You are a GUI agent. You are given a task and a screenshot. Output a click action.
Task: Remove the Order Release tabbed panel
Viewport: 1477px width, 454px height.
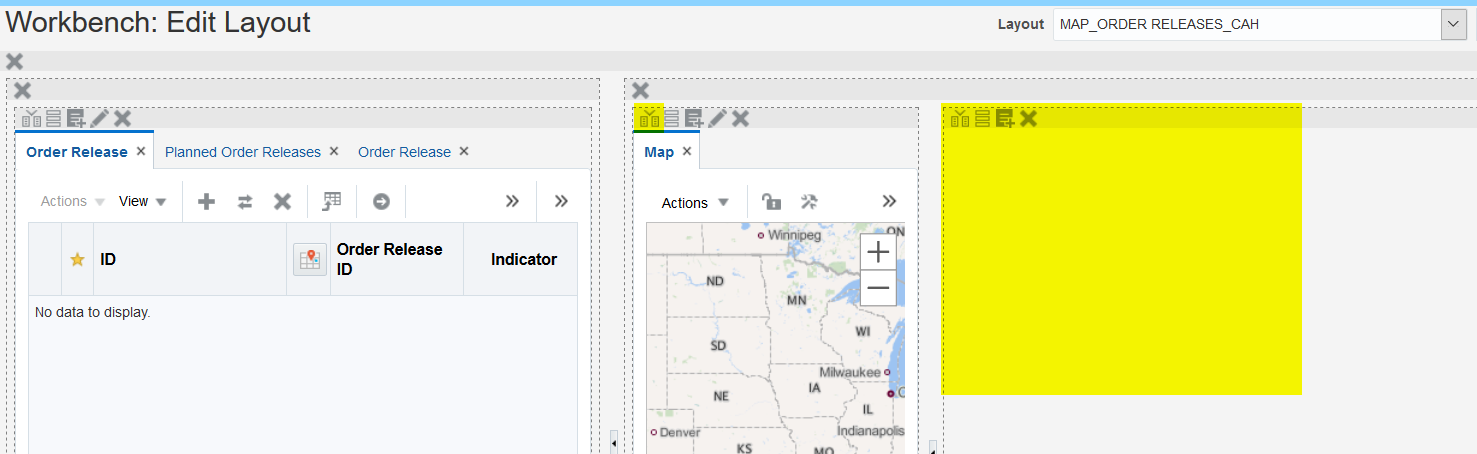(x=122, y=119)
